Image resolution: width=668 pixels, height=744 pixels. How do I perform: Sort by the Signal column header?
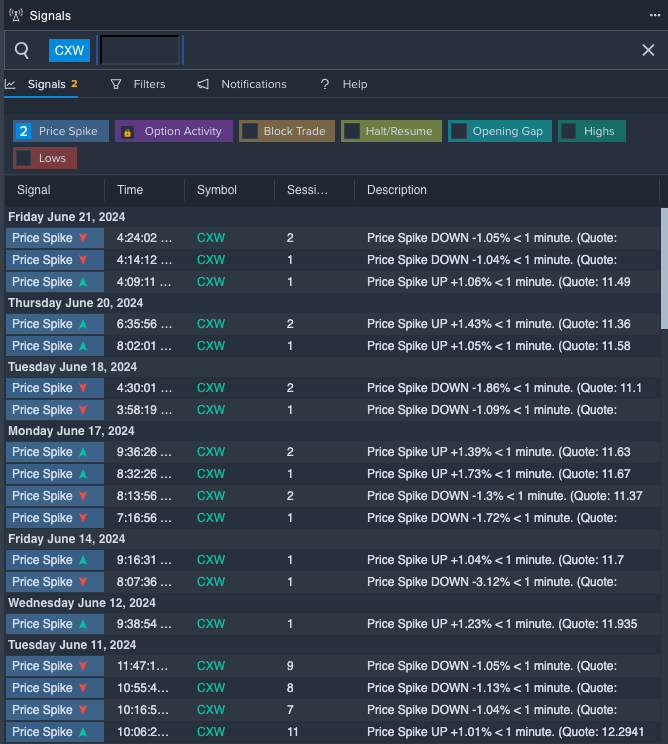click(x=34, y=190)
